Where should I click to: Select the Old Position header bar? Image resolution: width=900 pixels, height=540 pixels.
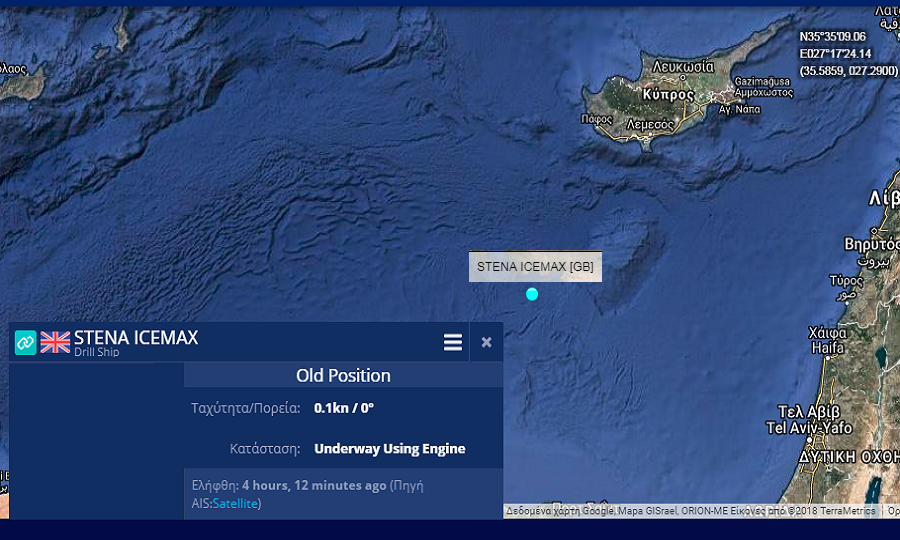[343, 375]
